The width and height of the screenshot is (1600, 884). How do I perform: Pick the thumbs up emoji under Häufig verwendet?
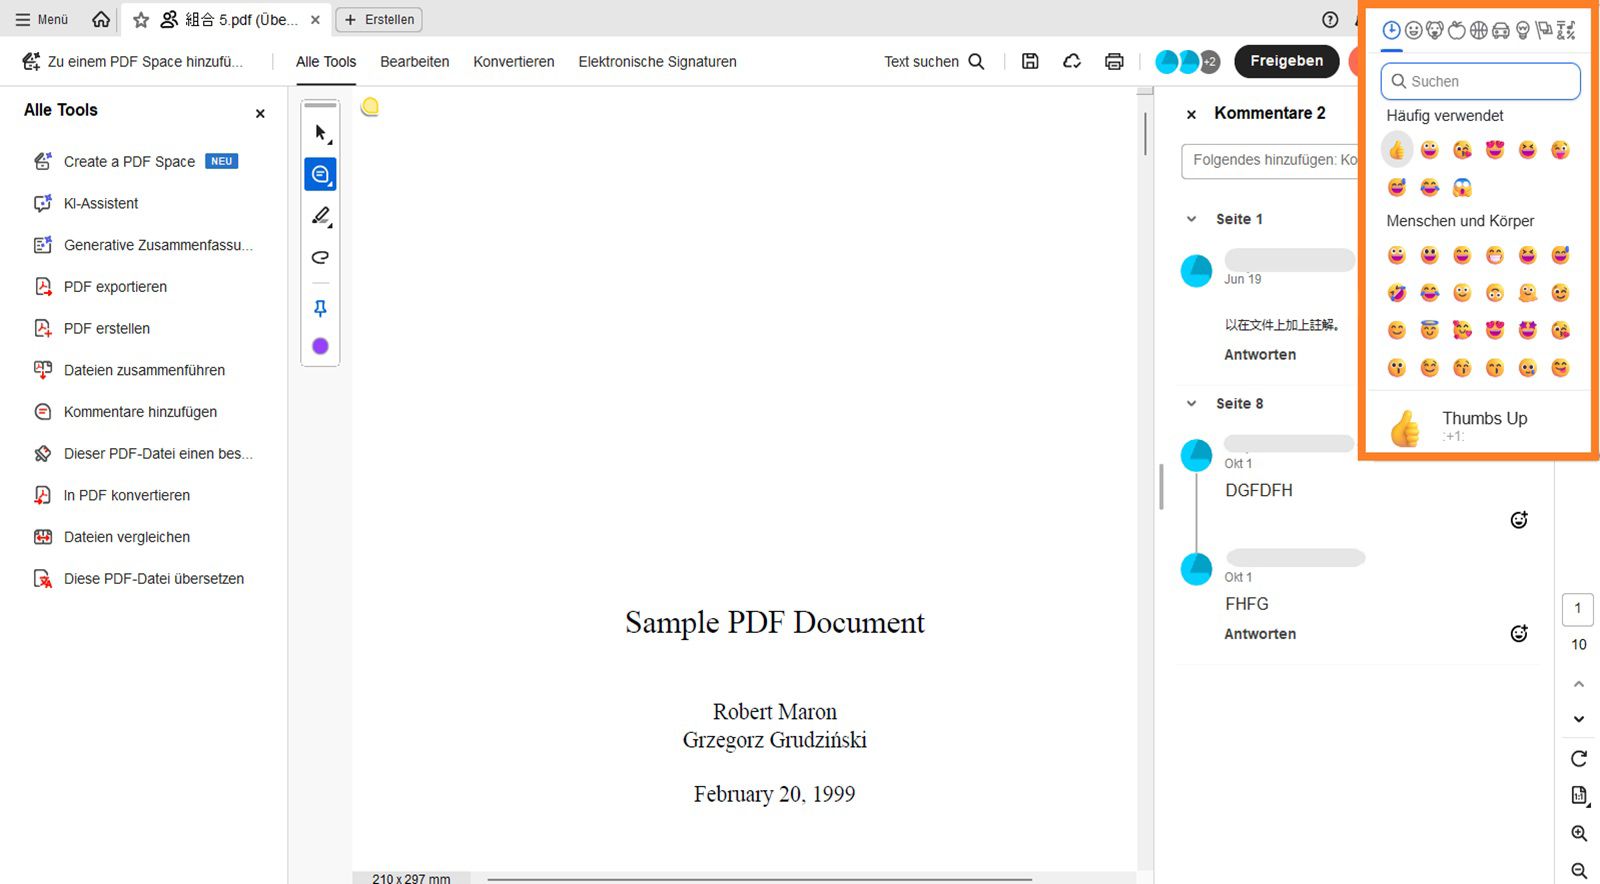(1397, 150)
